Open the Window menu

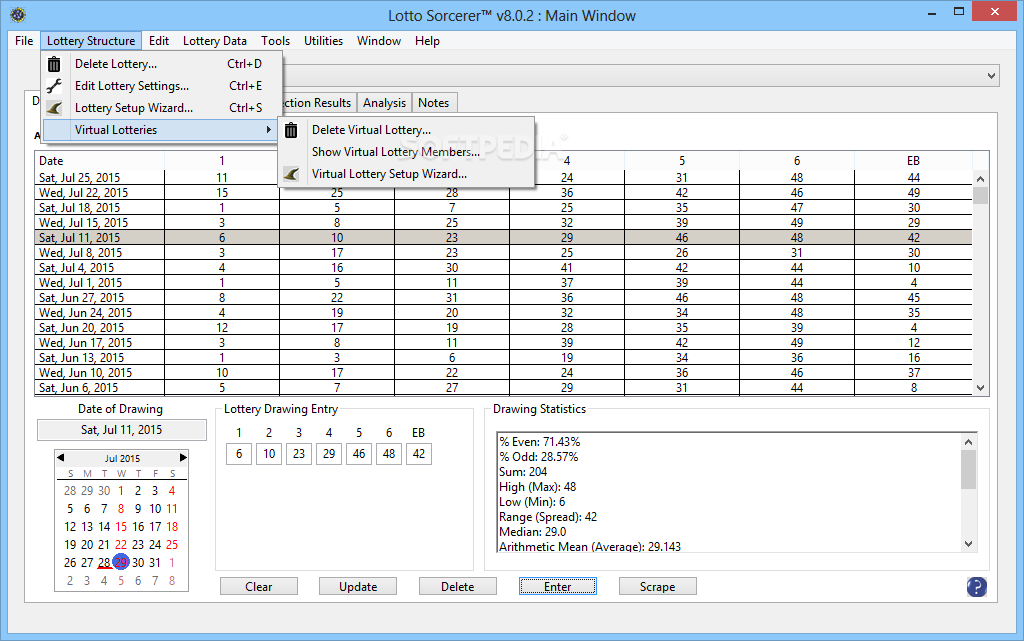tap(379, 40)
